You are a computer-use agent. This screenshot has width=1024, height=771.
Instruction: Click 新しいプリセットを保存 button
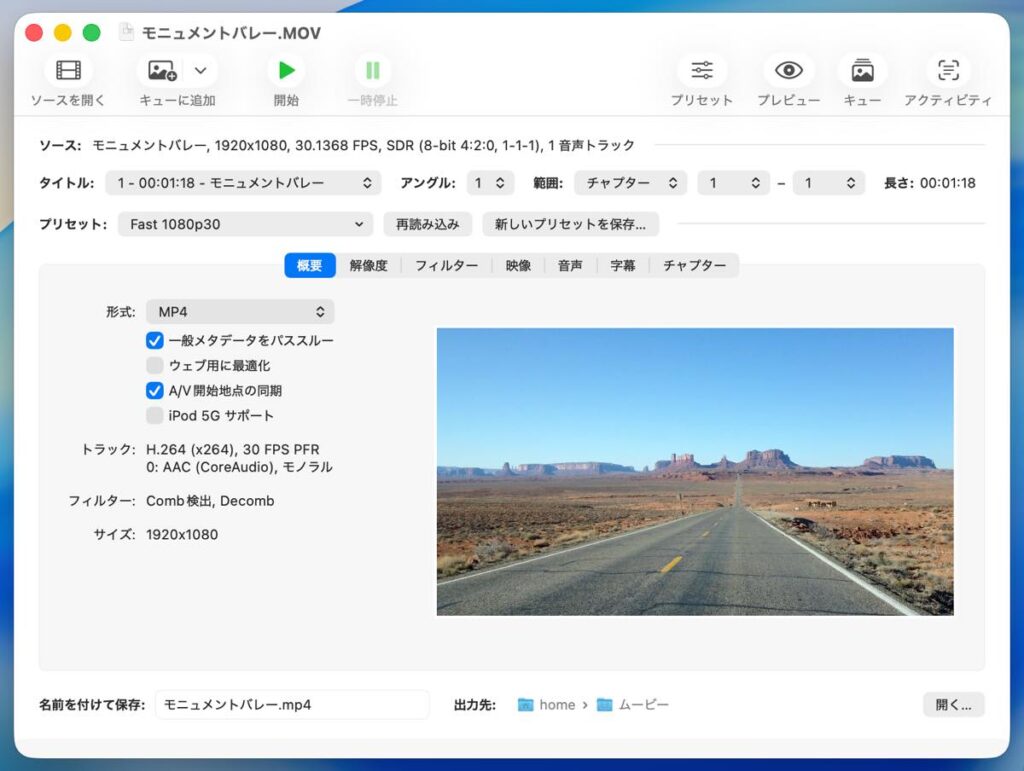tap(571, 224)
